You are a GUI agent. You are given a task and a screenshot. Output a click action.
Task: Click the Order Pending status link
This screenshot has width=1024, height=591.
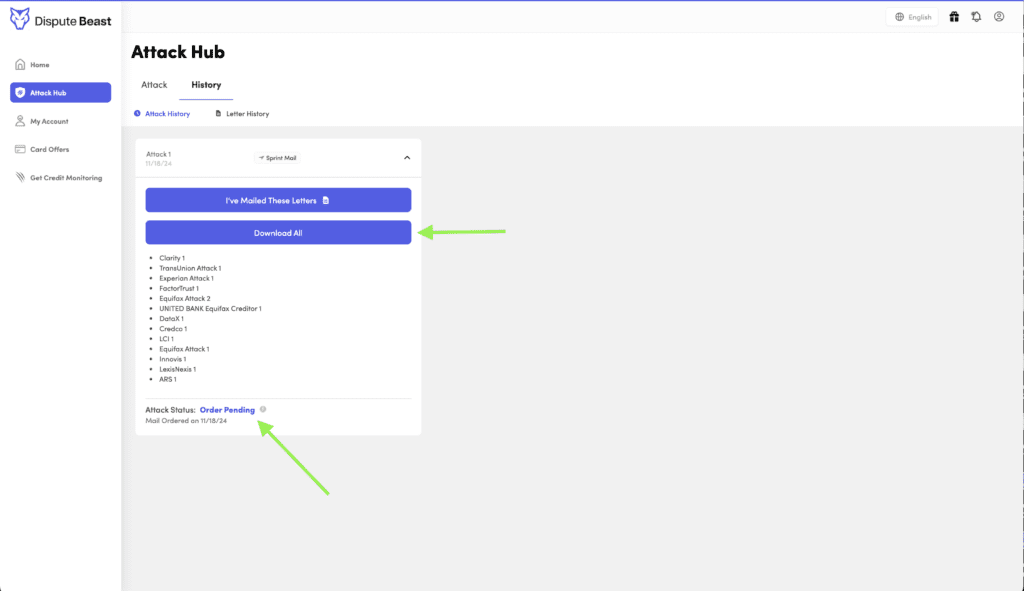click(227, 410)
